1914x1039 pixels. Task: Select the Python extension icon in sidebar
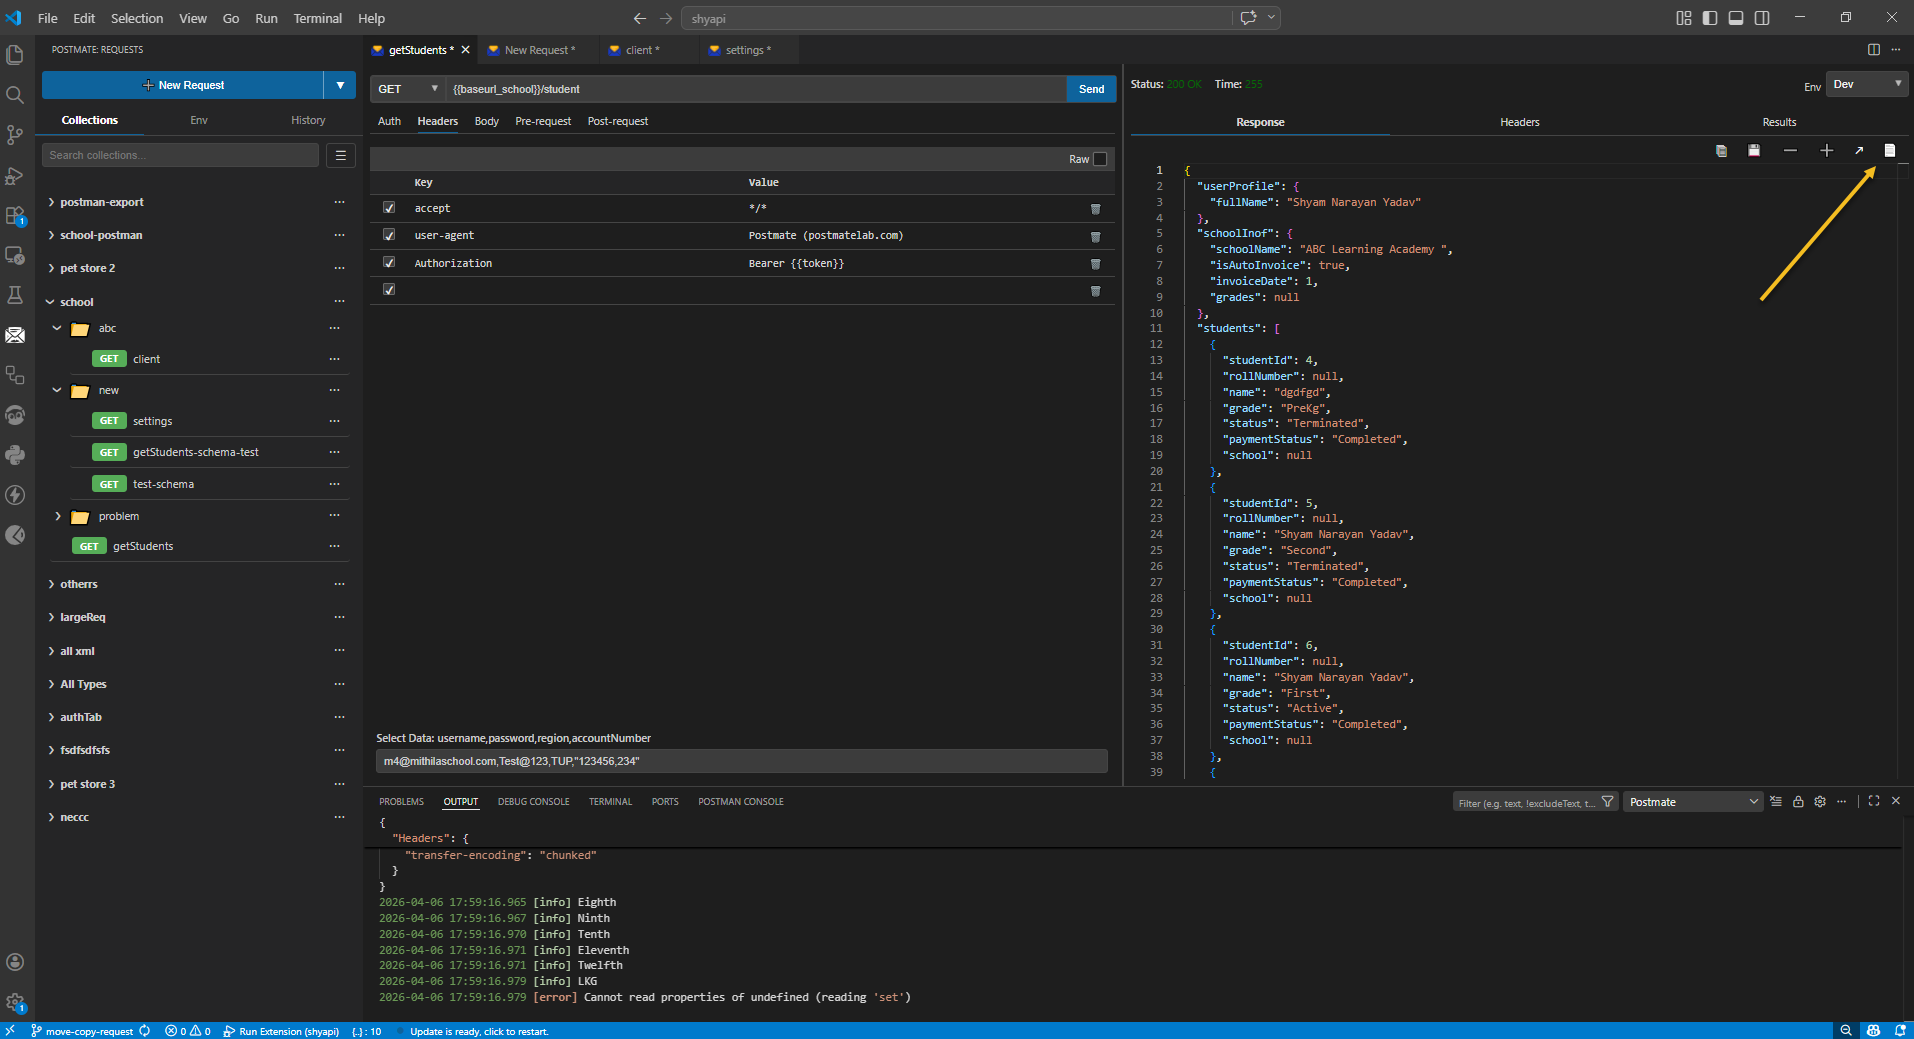point(15,455)
